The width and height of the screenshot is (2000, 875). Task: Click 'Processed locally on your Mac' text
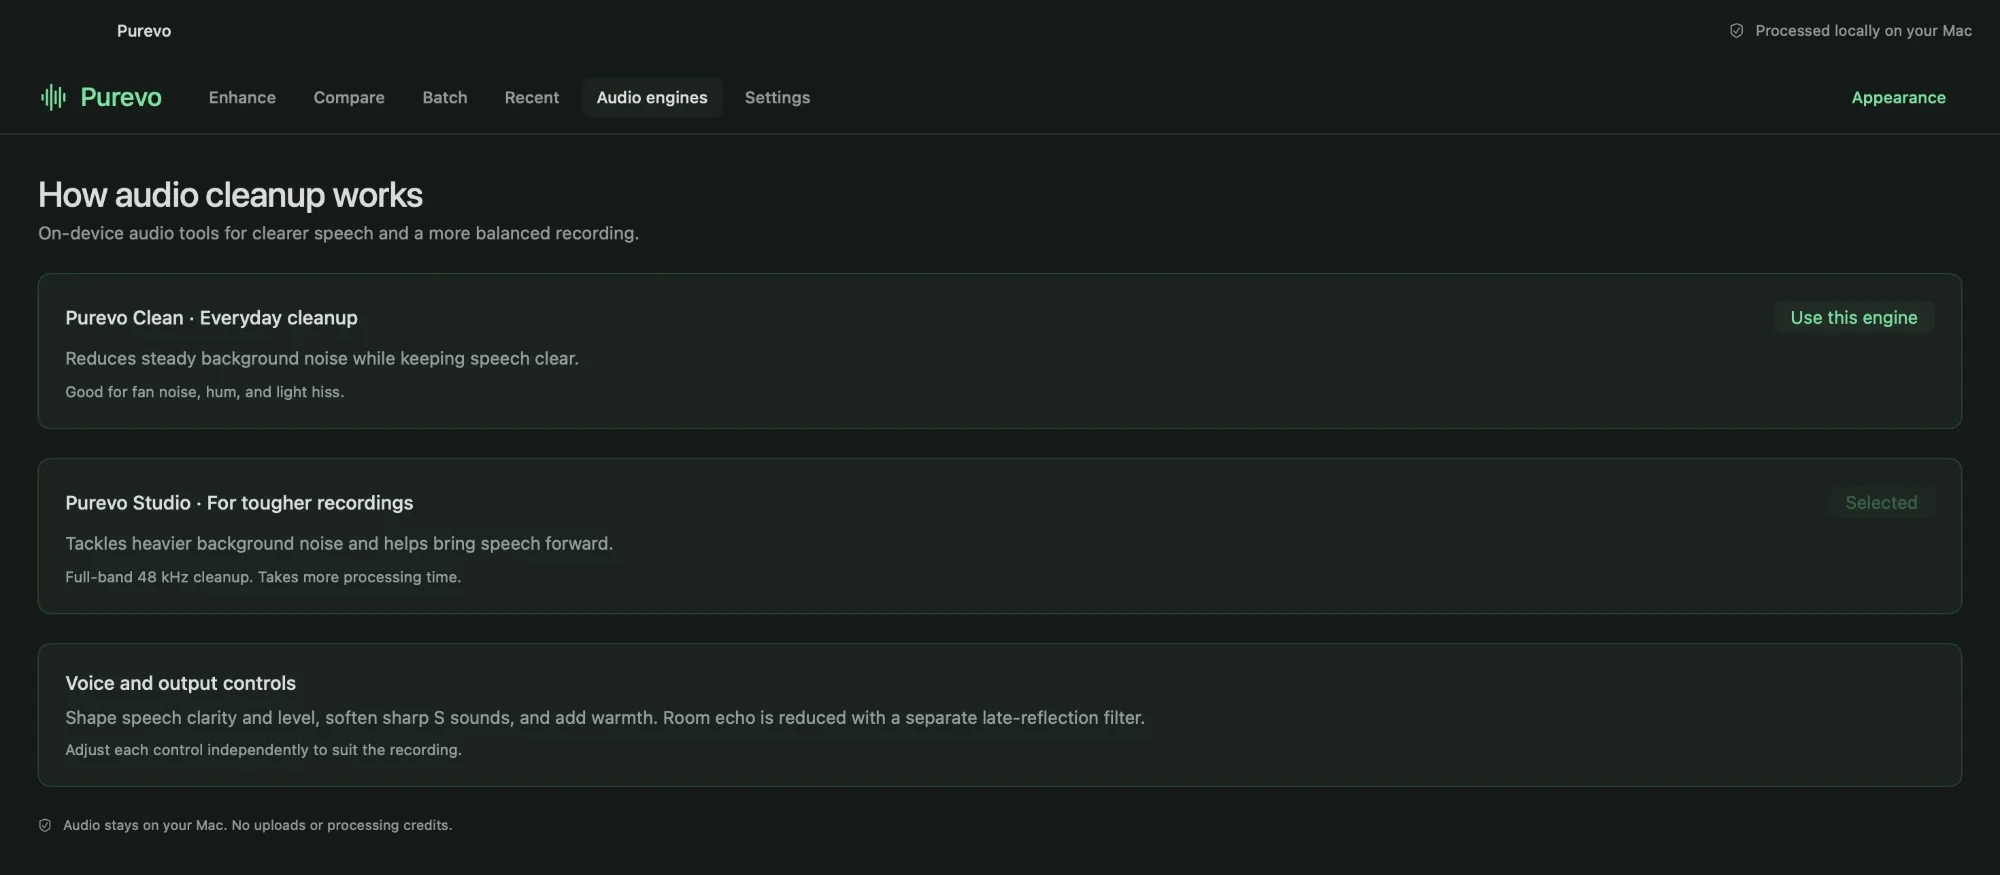click(1864, 31)
